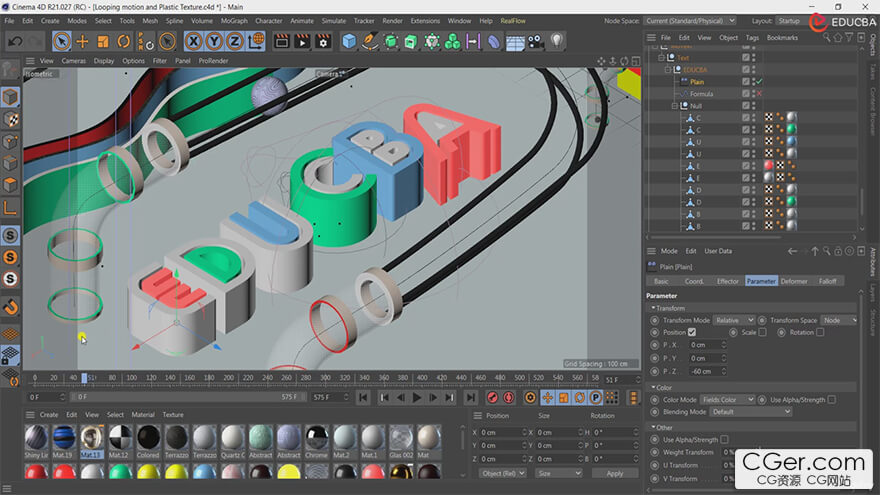Open the Object (Rel) coordinate dropdown
This screenshot has height=495, width=880.
pyautogui.click(x=503, y=473)
